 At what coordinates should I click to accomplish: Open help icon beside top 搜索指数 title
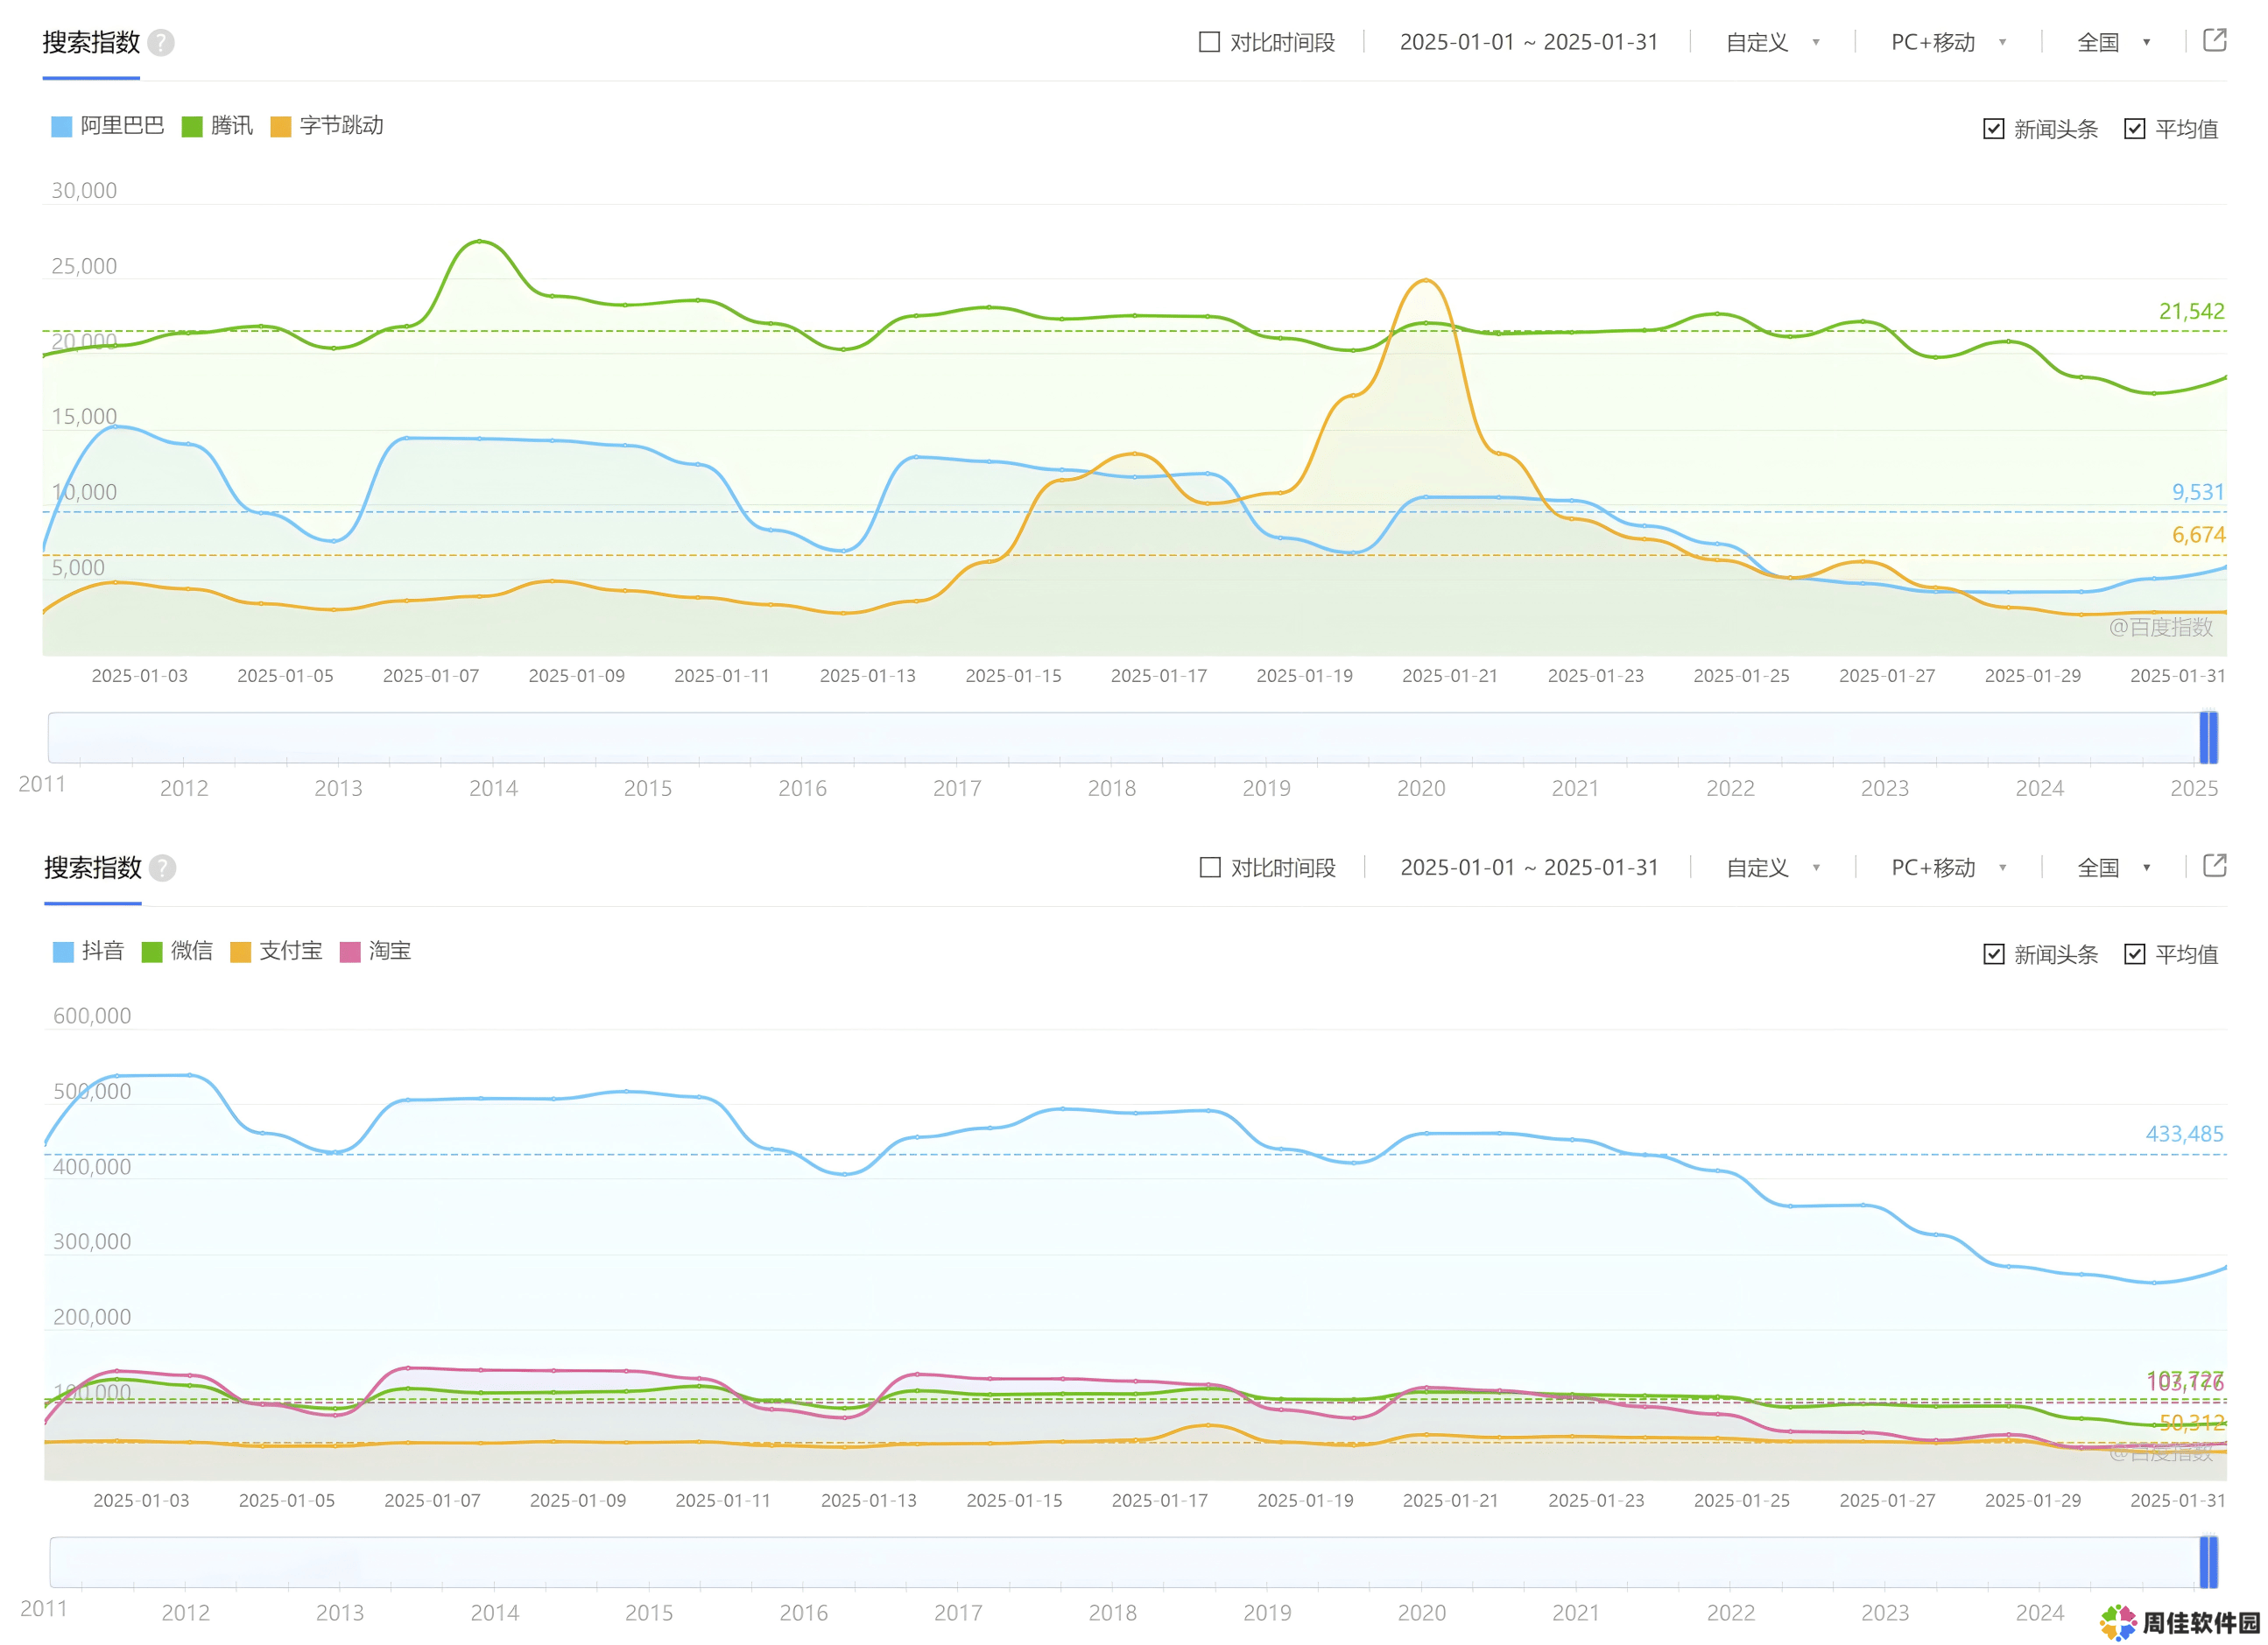(x=161, y=43)
